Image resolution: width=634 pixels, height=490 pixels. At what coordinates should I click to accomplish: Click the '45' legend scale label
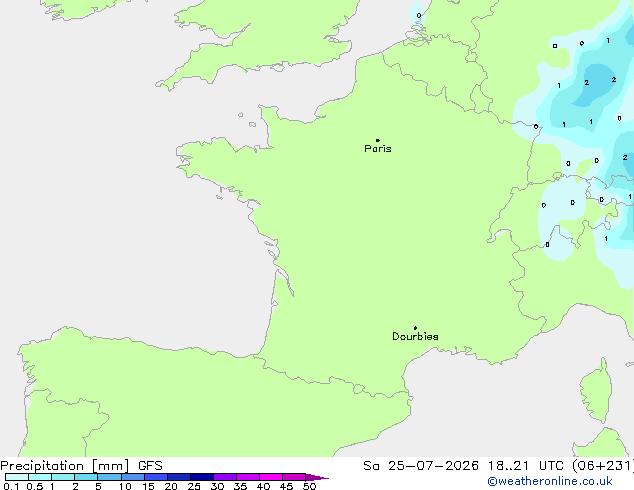pos(286,486)
